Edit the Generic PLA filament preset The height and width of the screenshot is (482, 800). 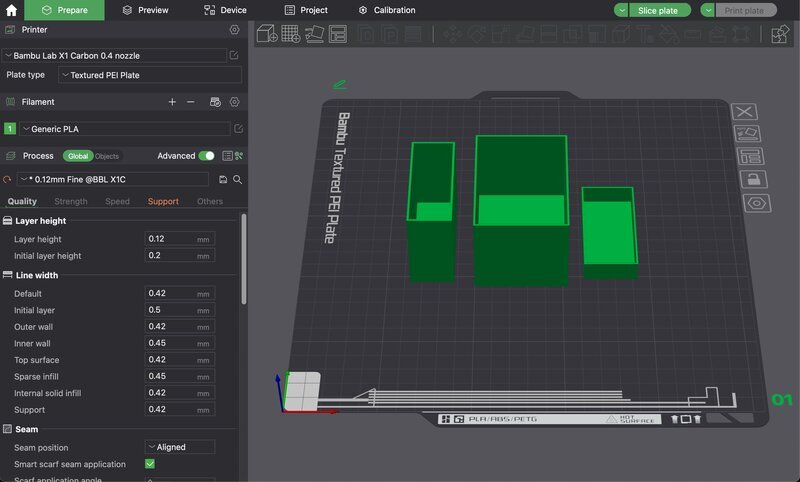(x=238, y=129)
